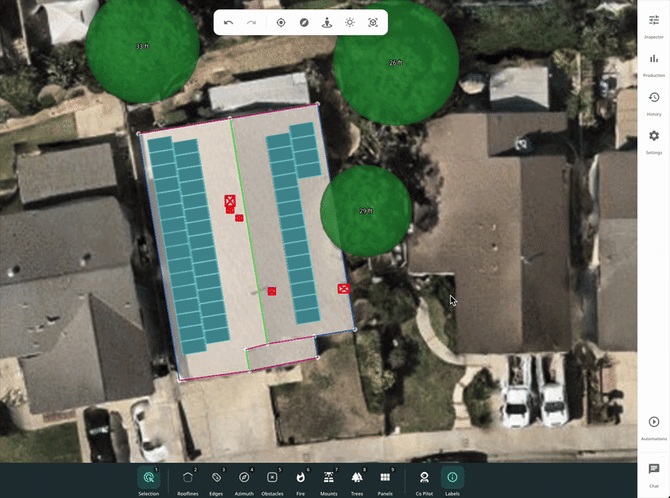Click the focus frame capture icon
670x498 pixels.
373,23
